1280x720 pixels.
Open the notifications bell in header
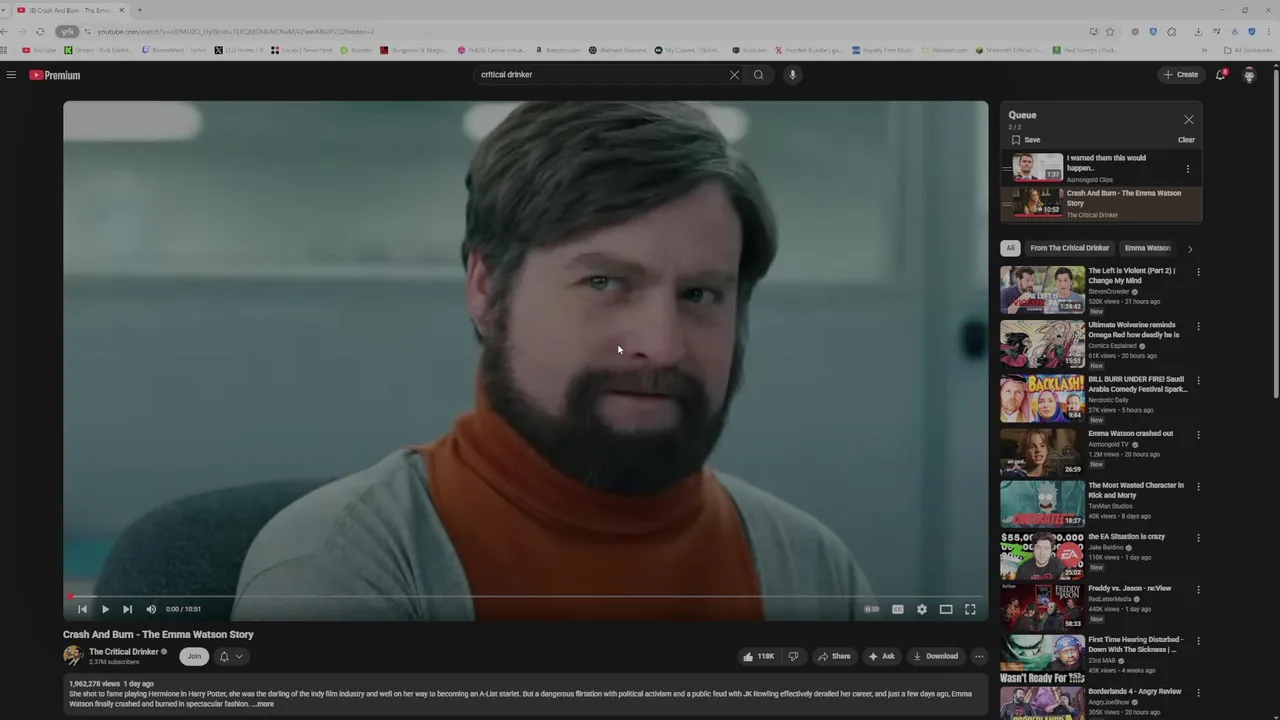click(1220, 75)
